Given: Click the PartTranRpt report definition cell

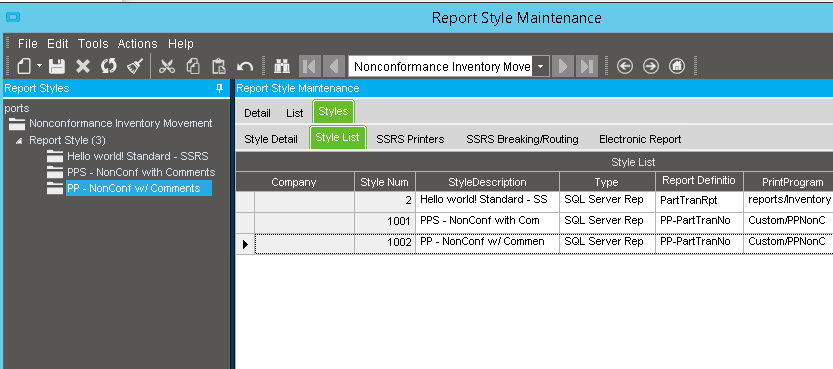Looking at the screenshot, I should click(x=699, y=201).
